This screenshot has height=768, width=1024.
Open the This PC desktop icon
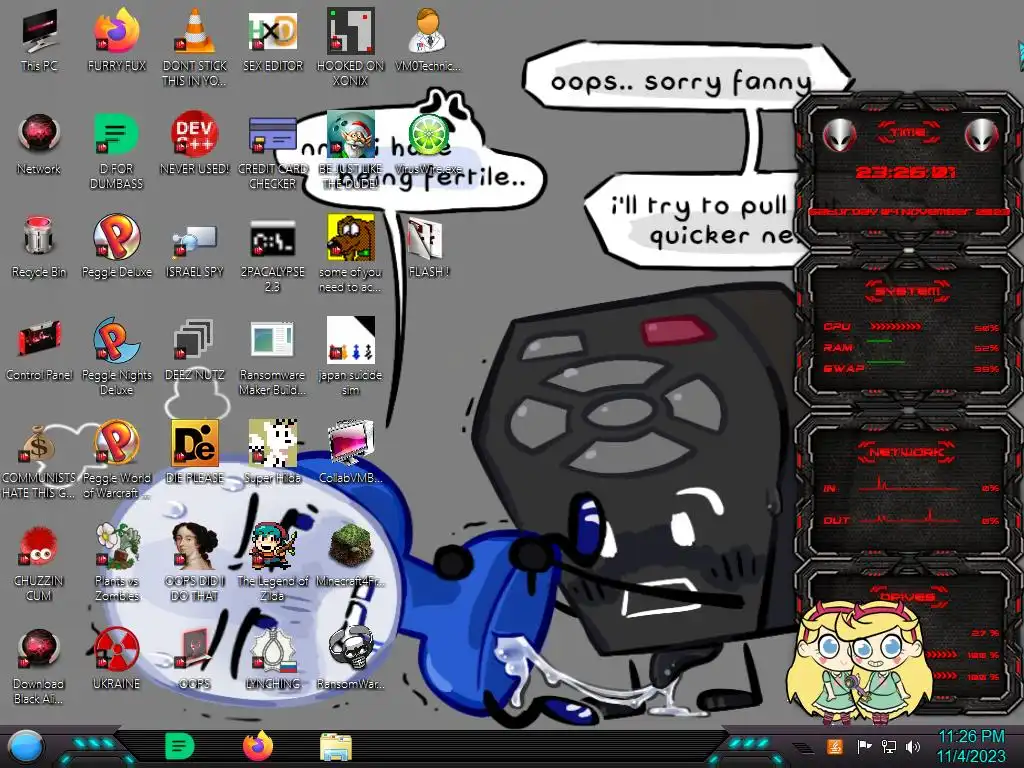39,40
